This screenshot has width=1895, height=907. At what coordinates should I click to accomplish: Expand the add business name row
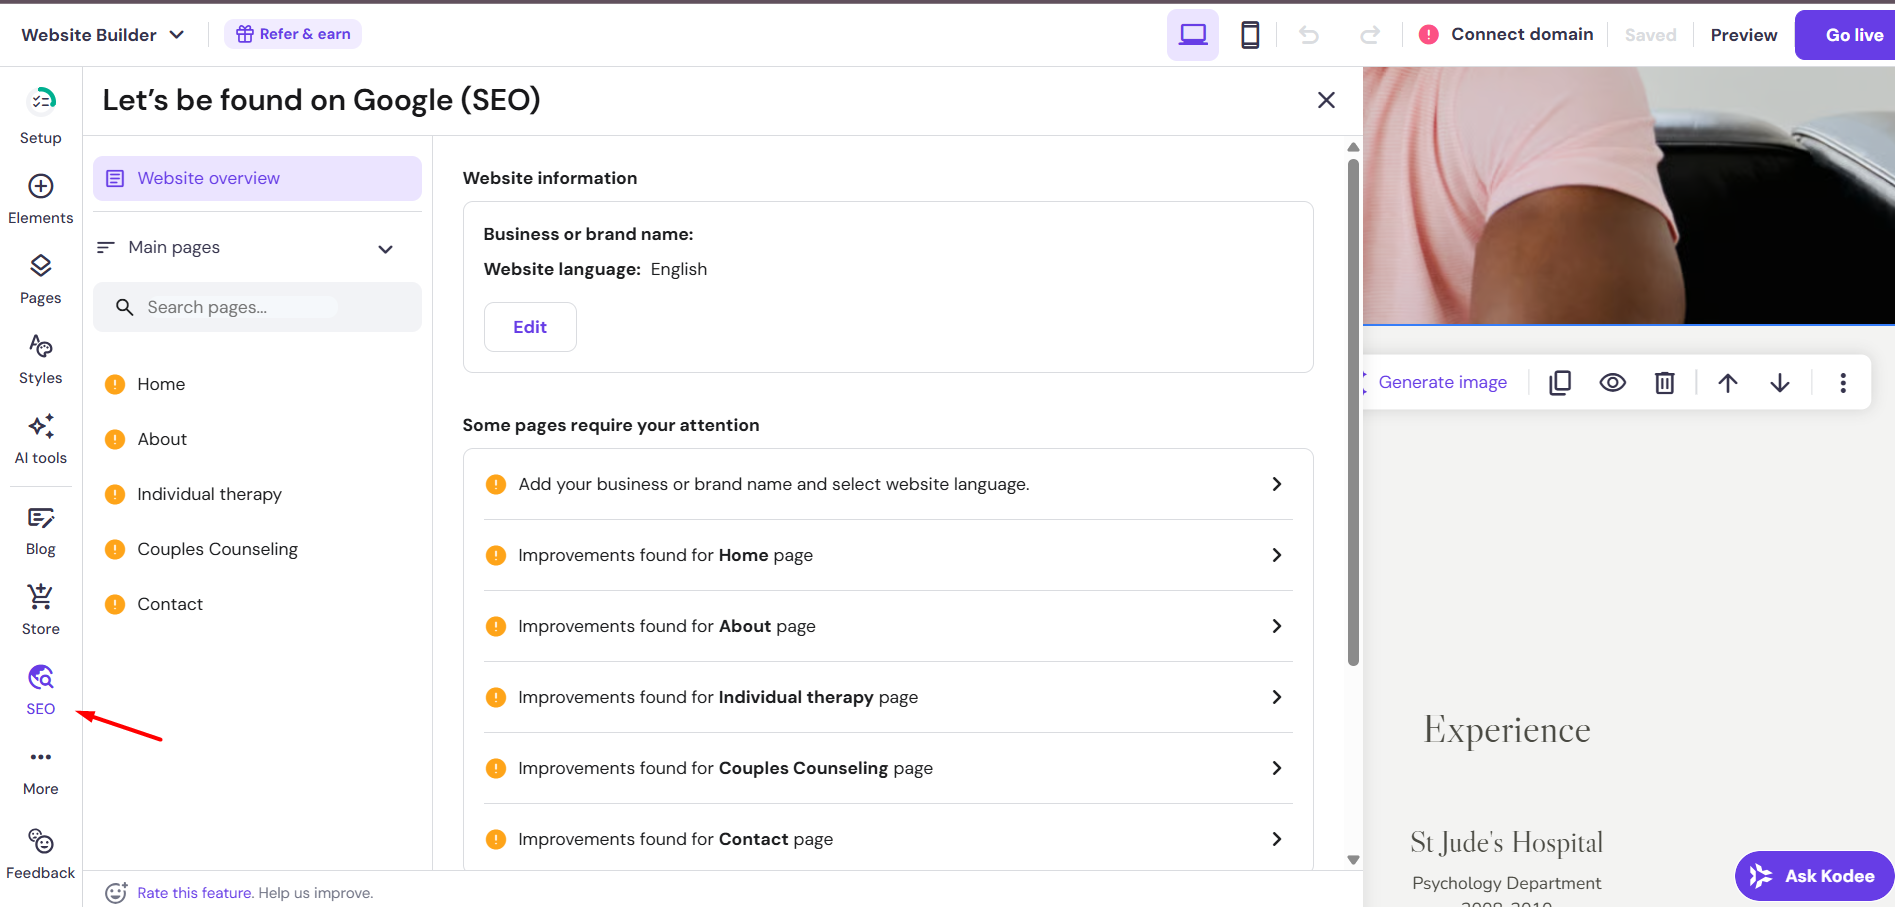(888, 484)
